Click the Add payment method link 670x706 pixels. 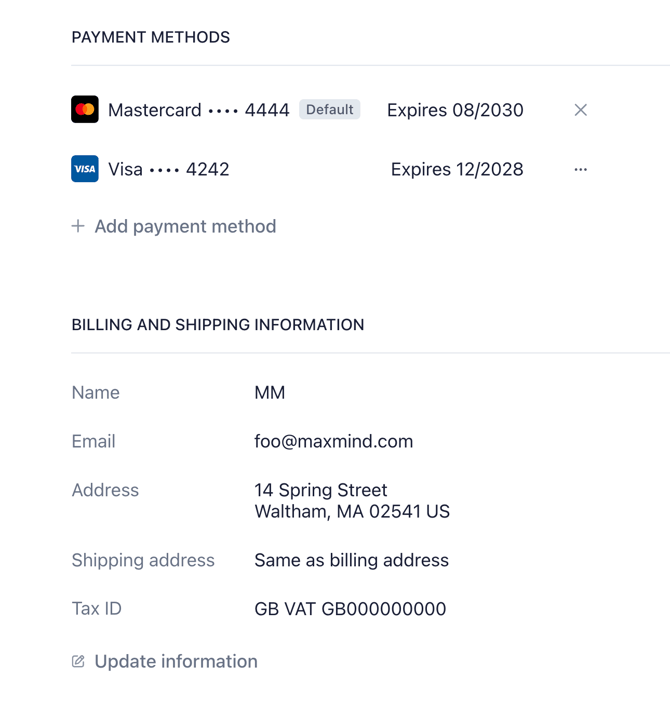[185, 226]
